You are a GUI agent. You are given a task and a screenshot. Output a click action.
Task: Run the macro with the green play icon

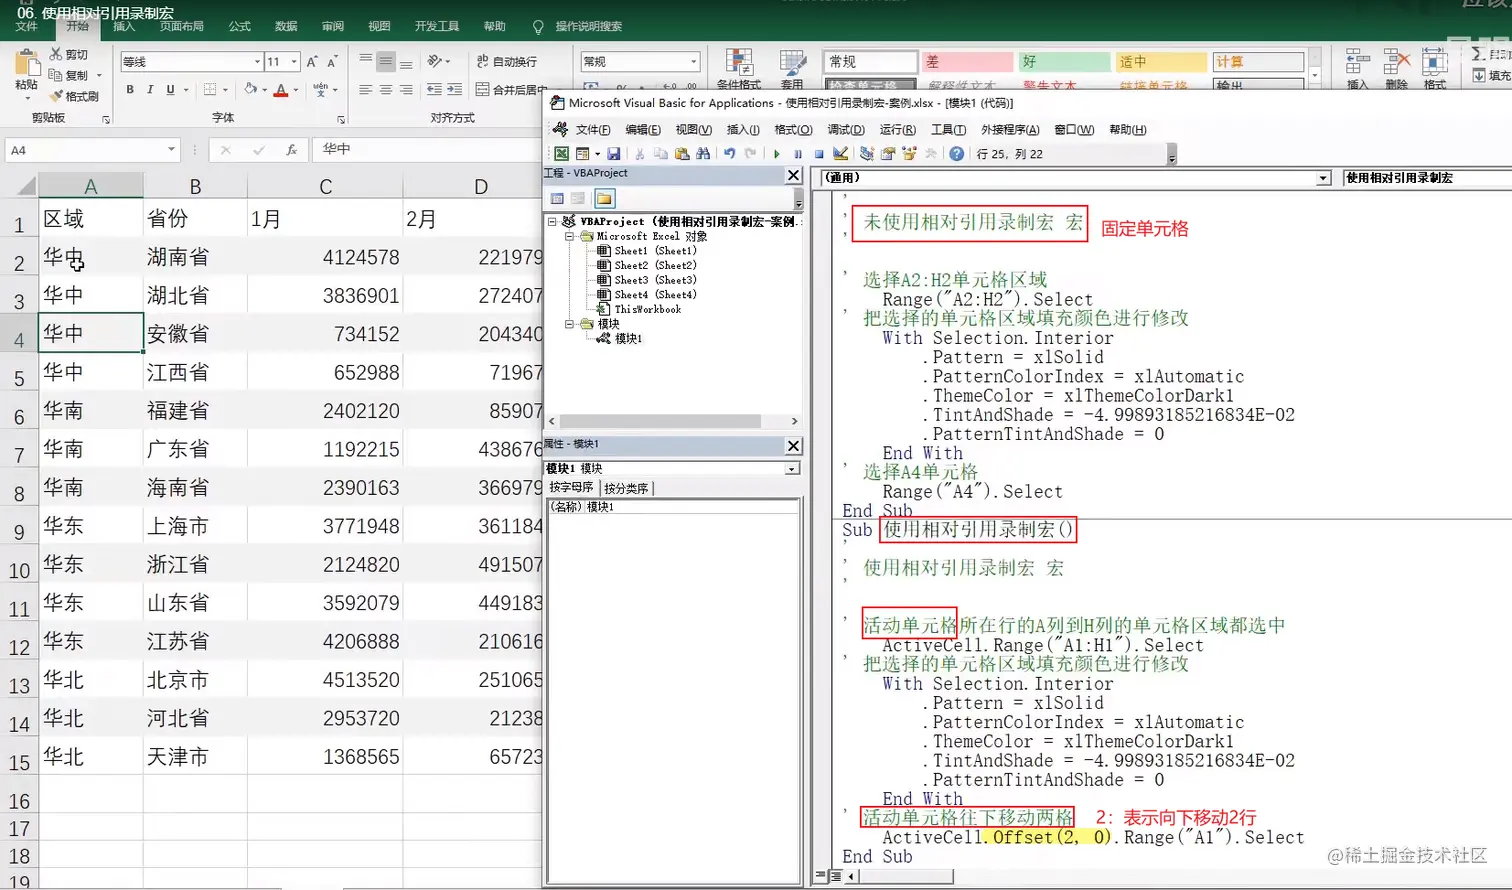coord(777,154)
